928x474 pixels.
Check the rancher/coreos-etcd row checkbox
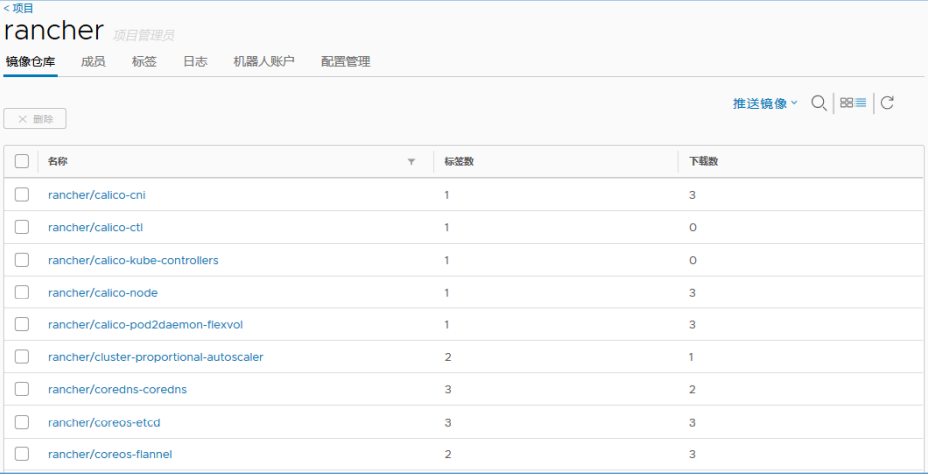click(22, 423)
